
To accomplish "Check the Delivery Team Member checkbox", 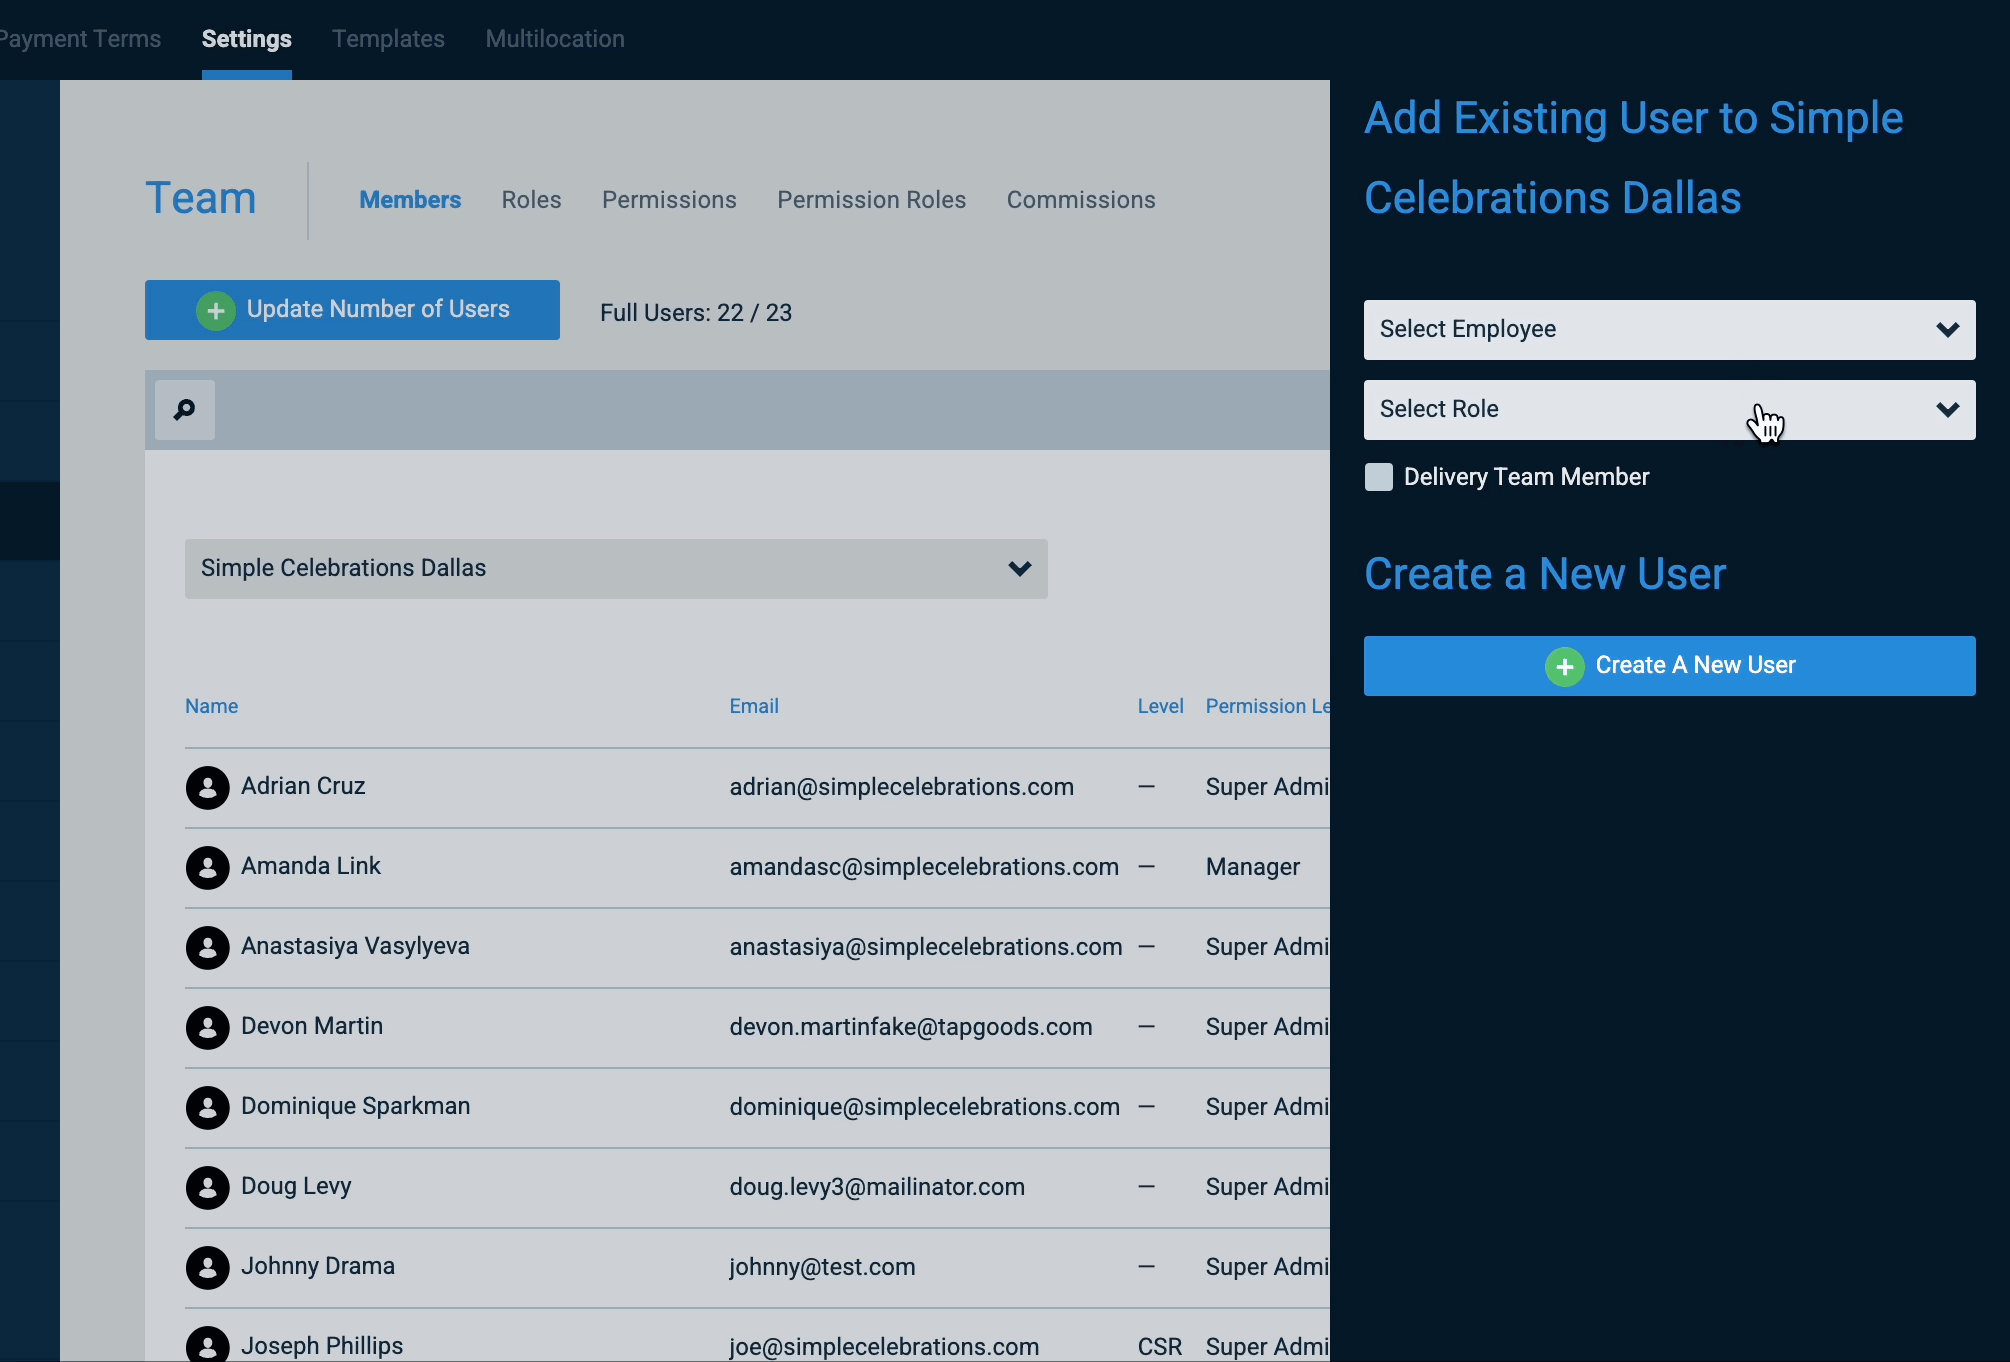I will tap(1379, 477).
